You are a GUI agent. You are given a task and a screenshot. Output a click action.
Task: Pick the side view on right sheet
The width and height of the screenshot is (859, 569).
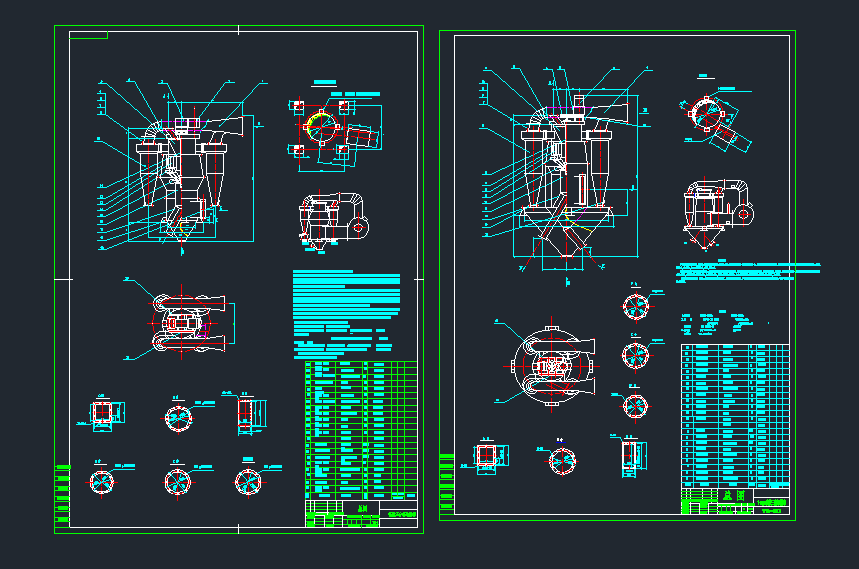(714, 208)
